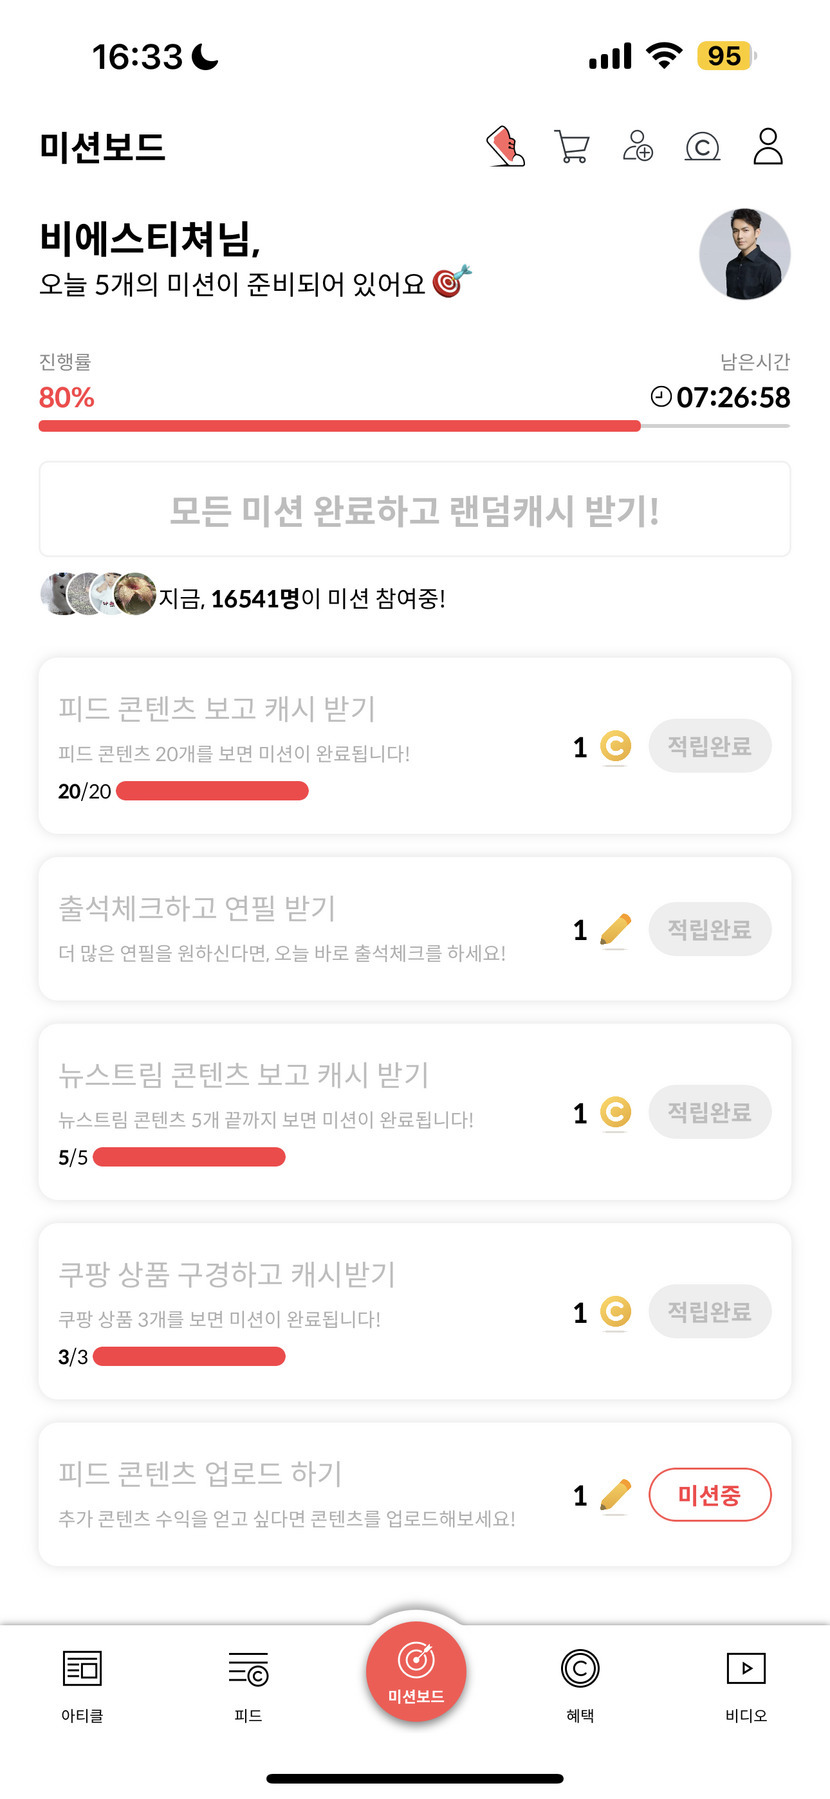
Task: Open the my profile person icon
Action: (767, 146)
